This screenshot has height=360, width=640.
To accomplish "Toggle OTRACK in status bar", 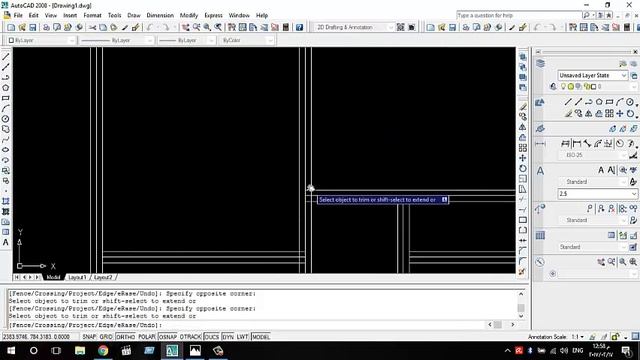I will 191,337.
